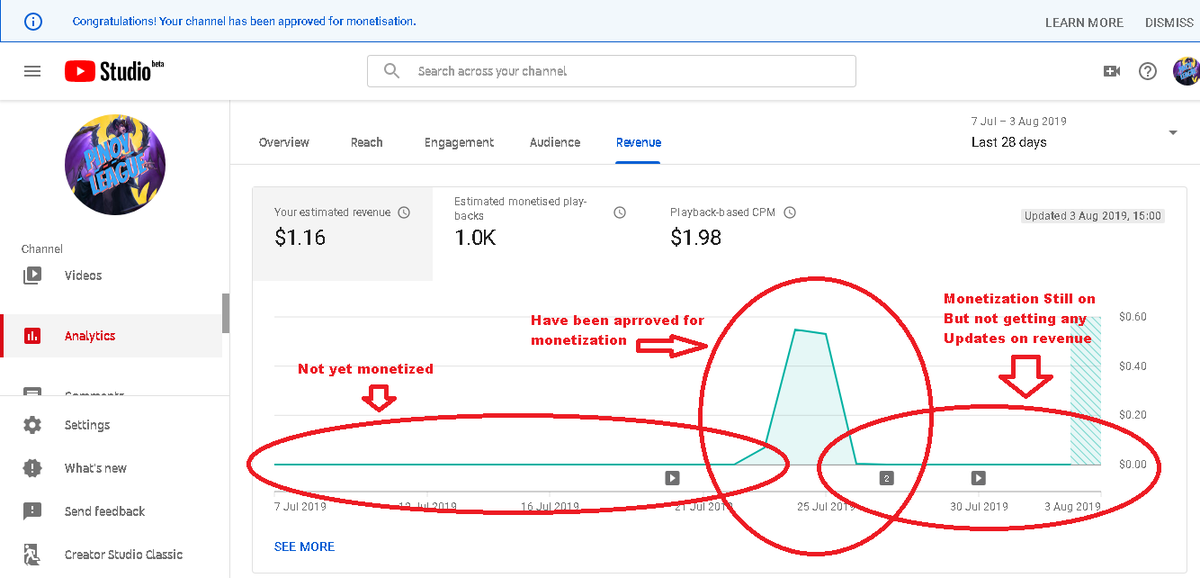Click the '2' videos marker on chart

point(886,478)
